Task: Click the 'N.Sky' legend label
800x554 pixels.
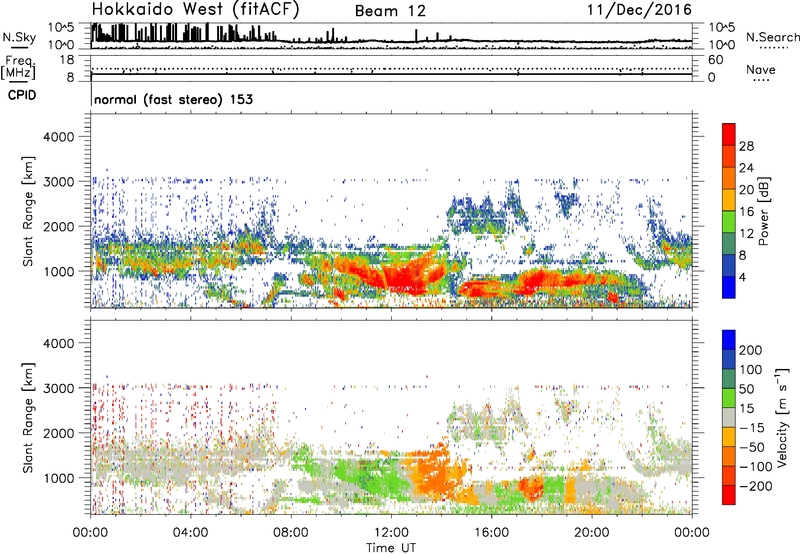Action: 19,37
